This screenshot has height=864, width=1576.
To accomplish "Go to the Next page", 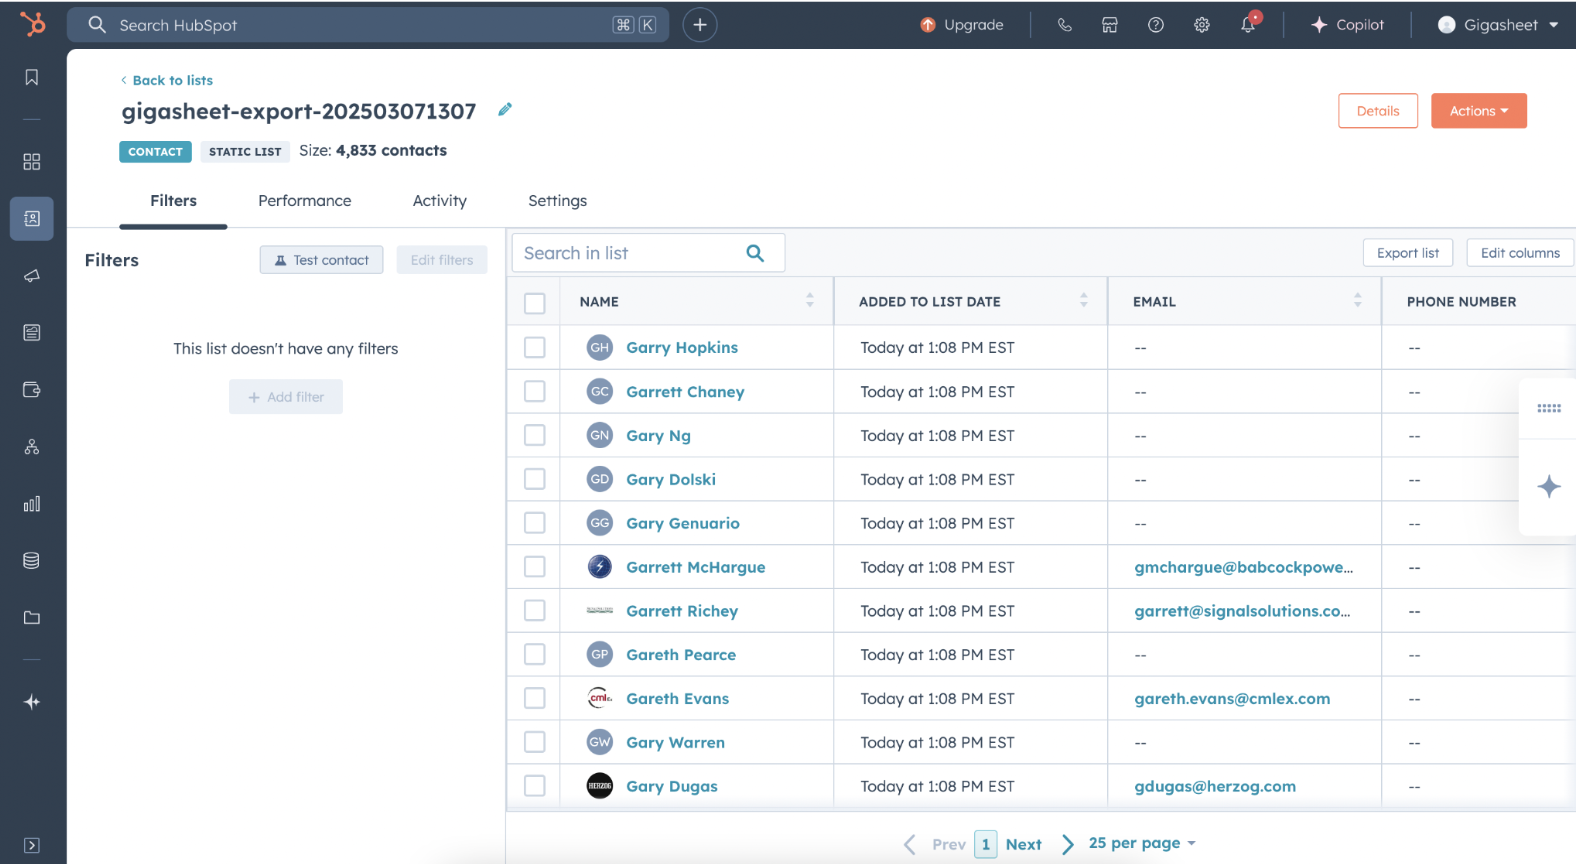I will 1039,844.
